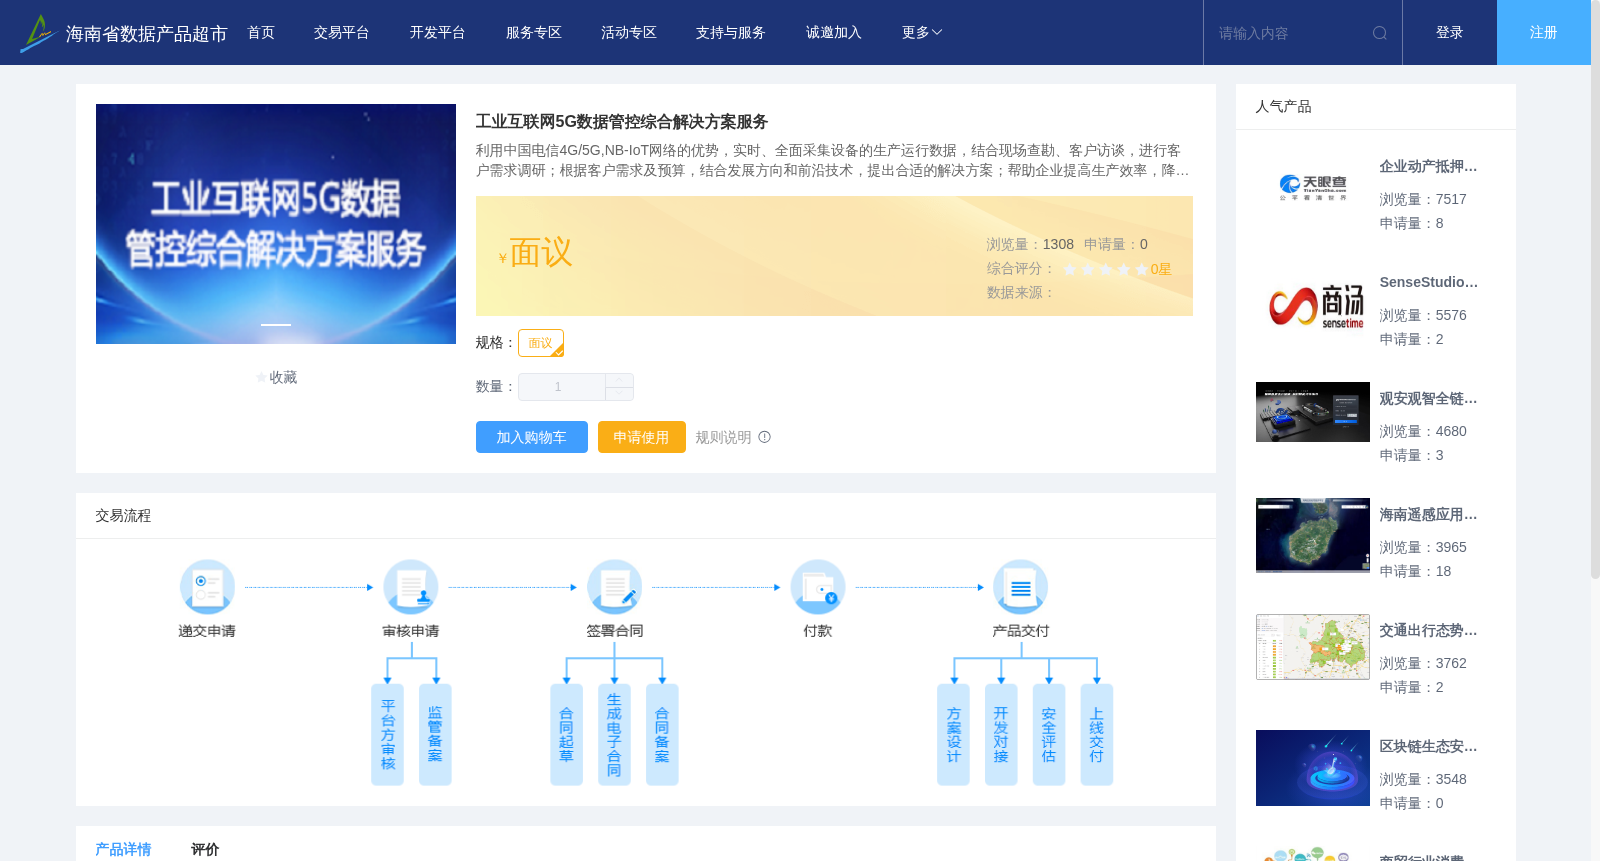This screenshot has height=861, width=1600.
Task: Click the 递交申请 step icon
Action: pyautogui.click(x=207, y=587)
